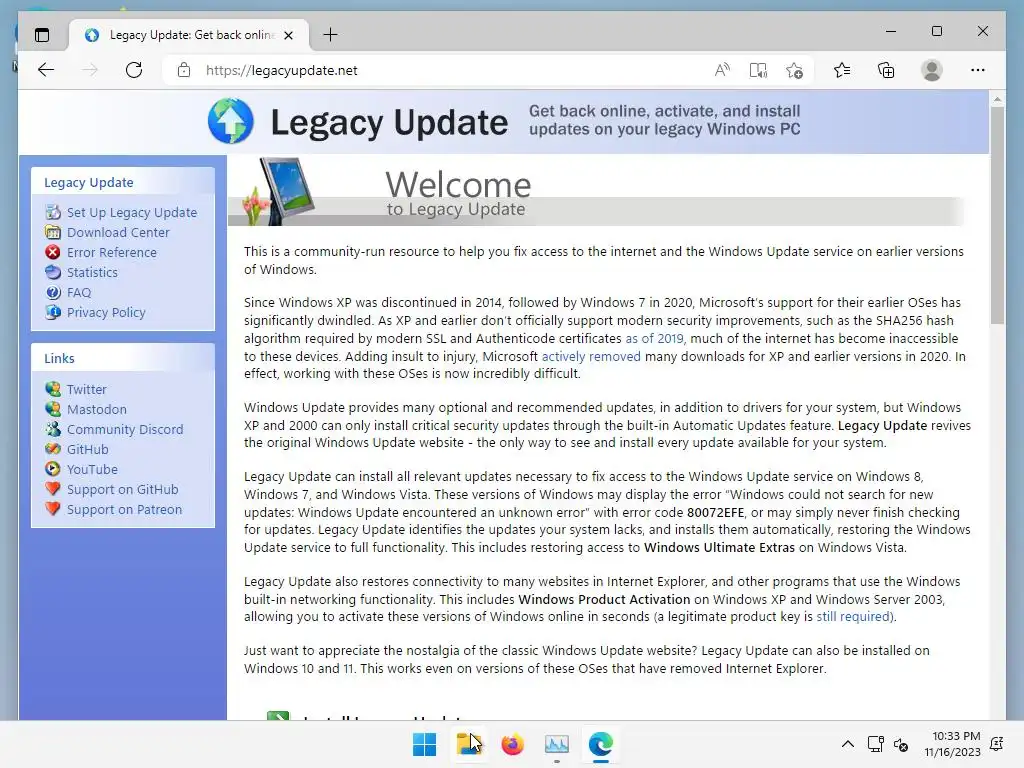Click the Edge back arrow button

click(46, 70)
